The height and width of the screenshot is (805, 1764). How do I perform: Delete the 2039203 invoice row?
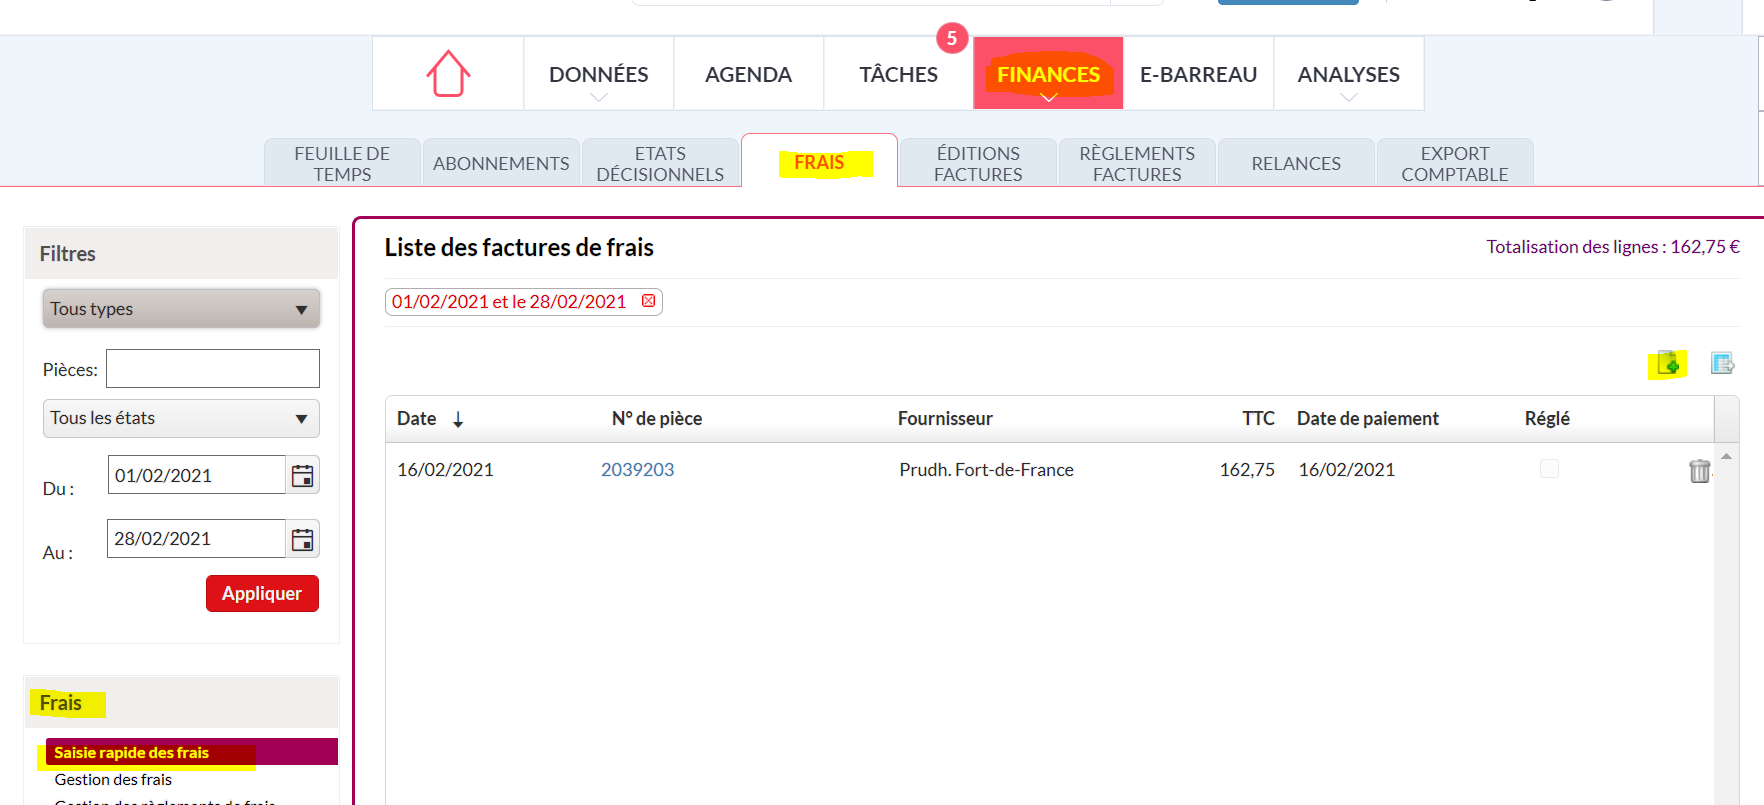(1699, 471)
